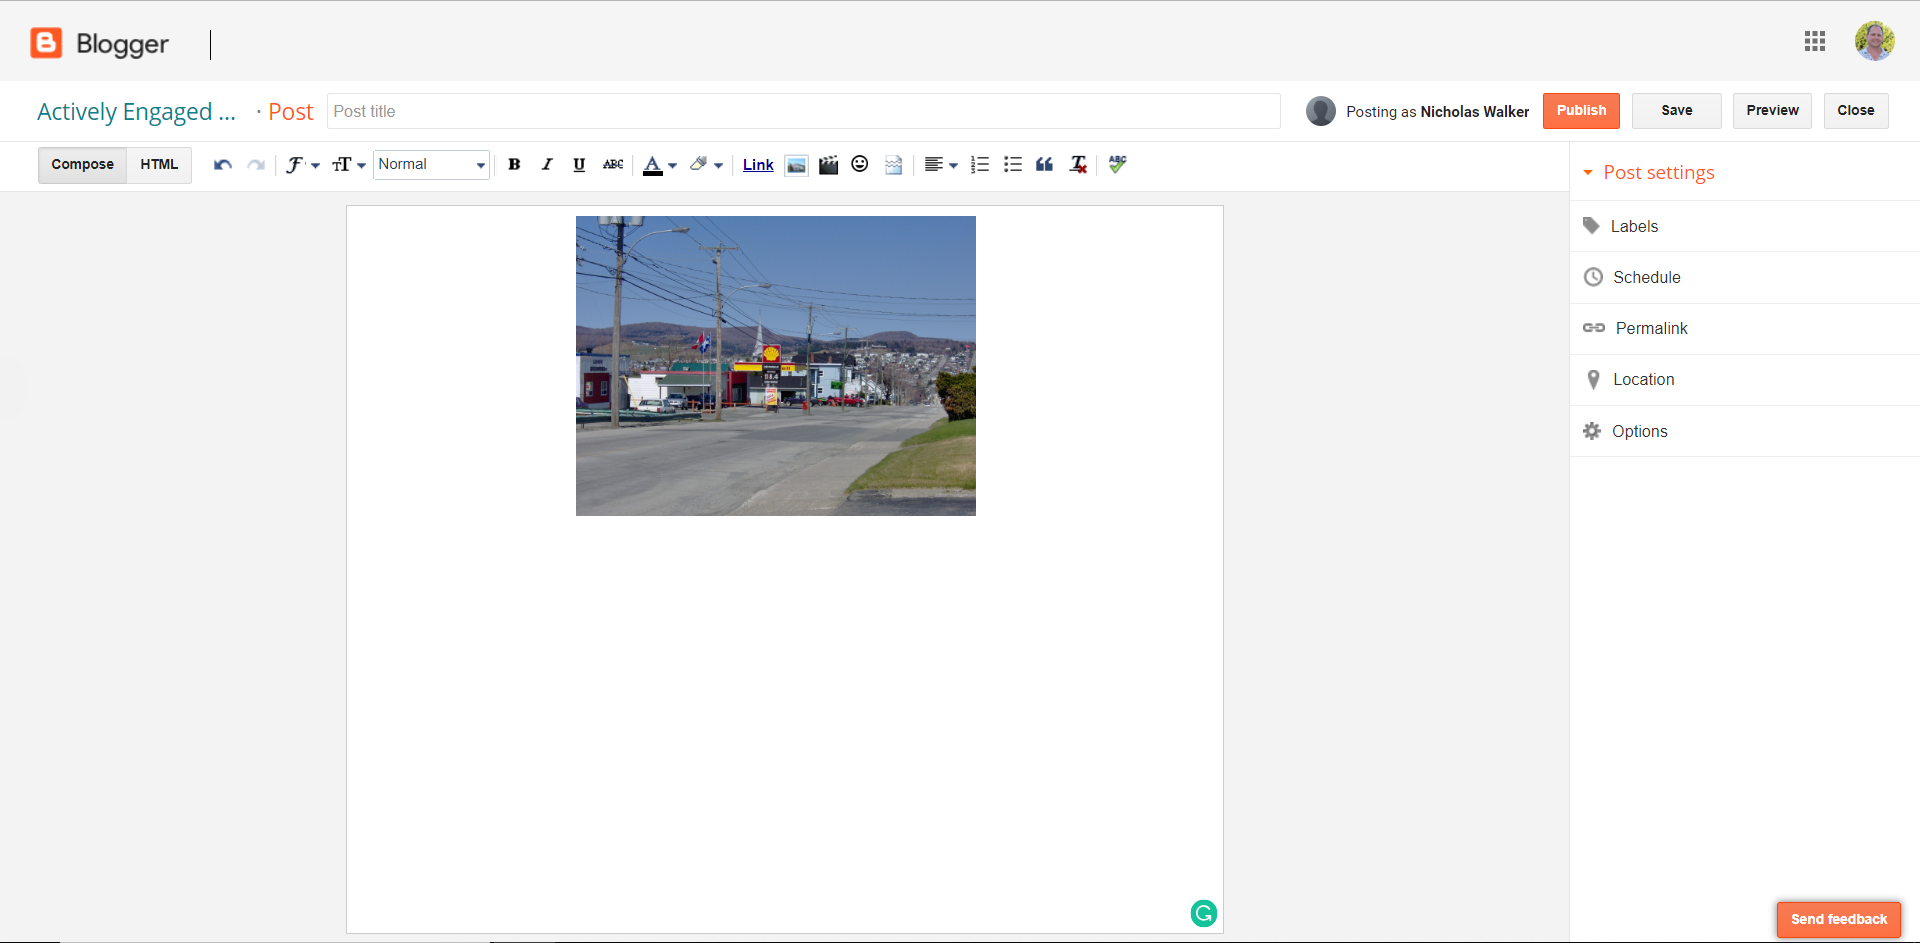The width and height of the screenshot is (1920, 943).
Task: Open the Location settings
Action: 1644,379
